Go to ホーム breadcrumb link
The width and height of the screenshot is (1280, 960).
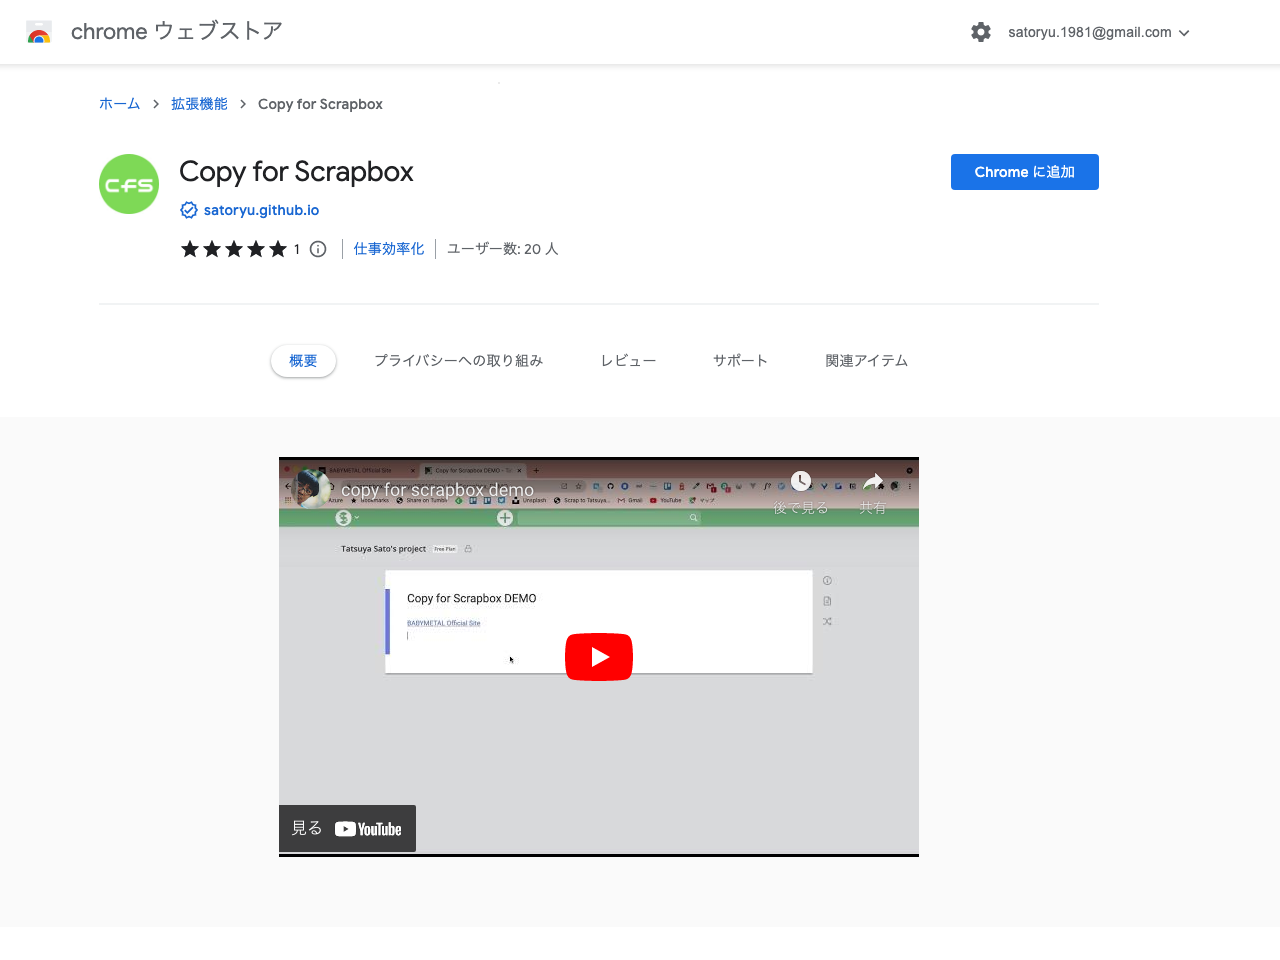tap(119, 104)
